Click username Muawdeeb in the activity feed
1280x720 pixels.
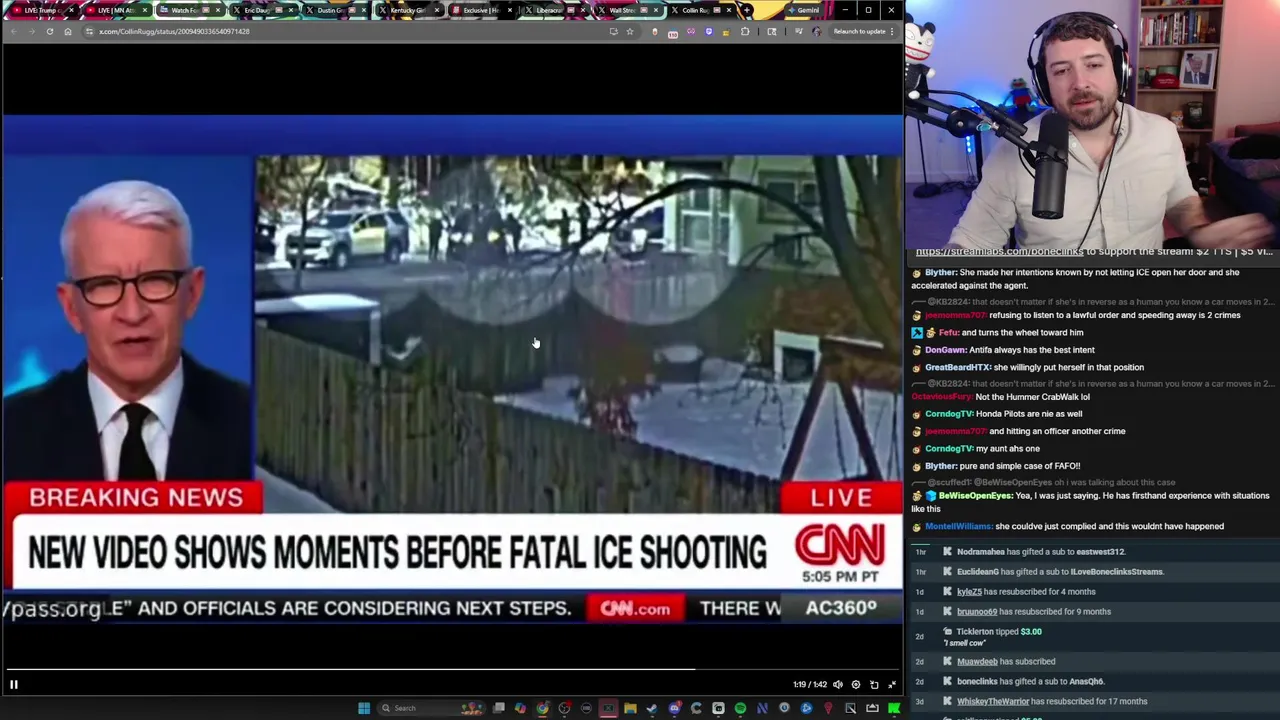tap(976, 662)
